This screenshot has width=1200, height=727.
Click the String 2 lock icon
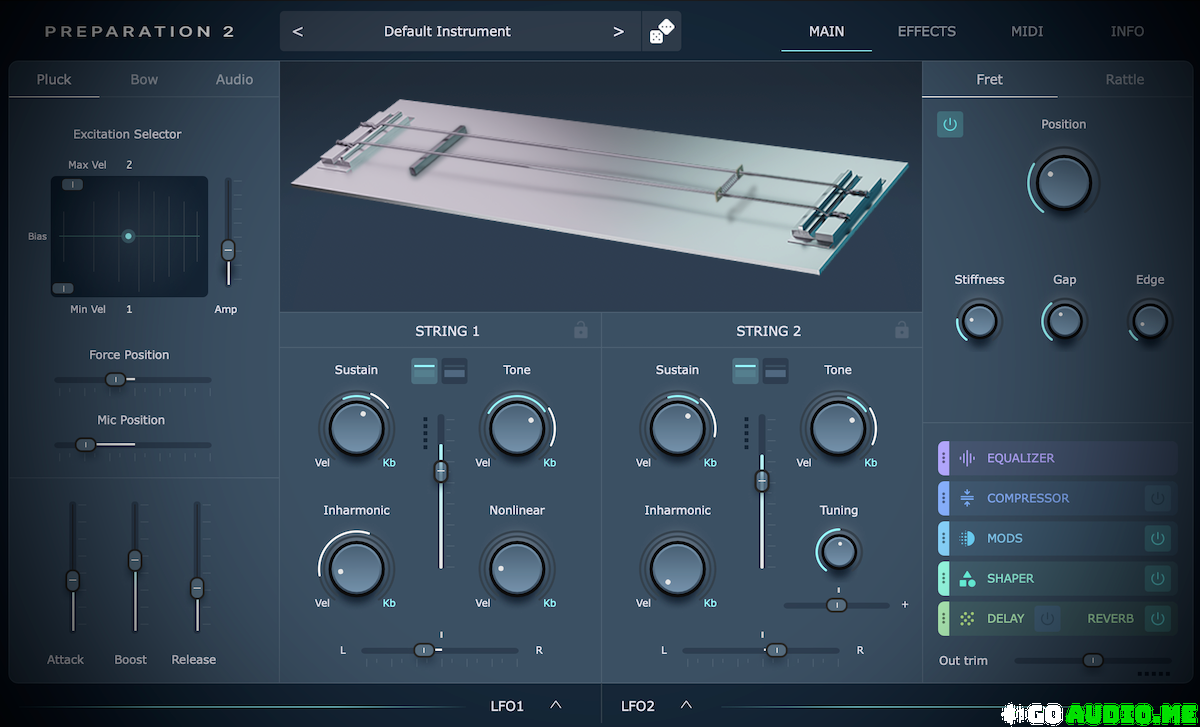[902, 330]
